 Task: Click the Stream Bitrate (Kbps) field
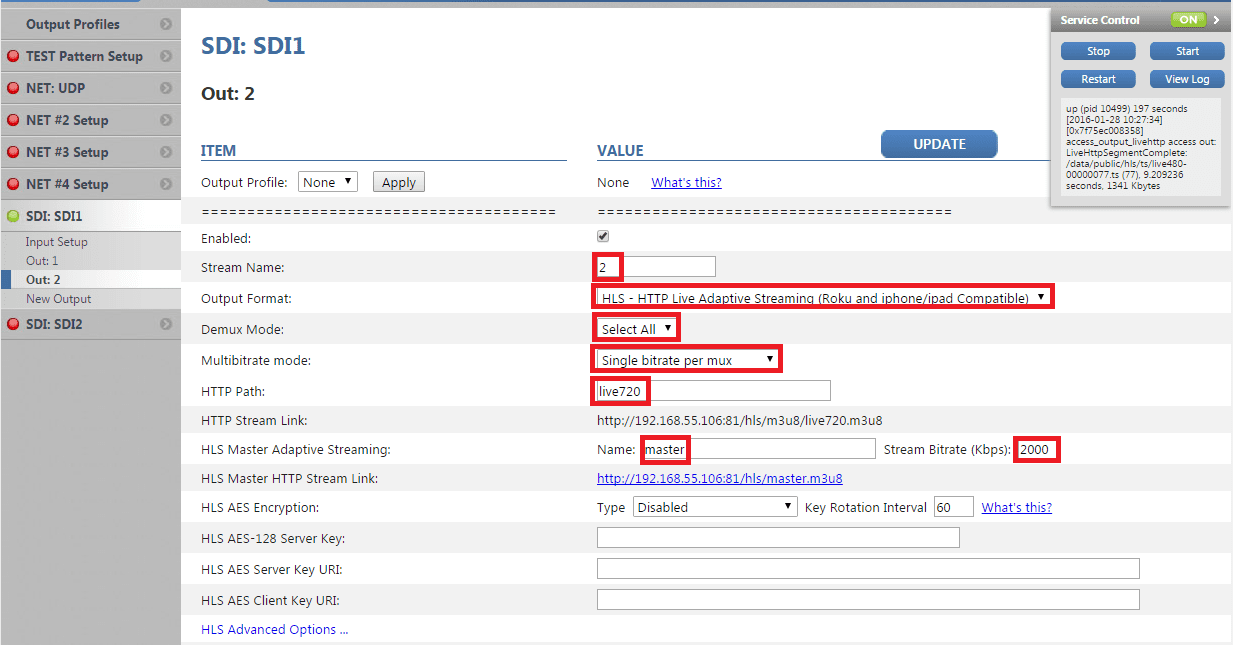pyautogui.click(x=1038, y=449)
